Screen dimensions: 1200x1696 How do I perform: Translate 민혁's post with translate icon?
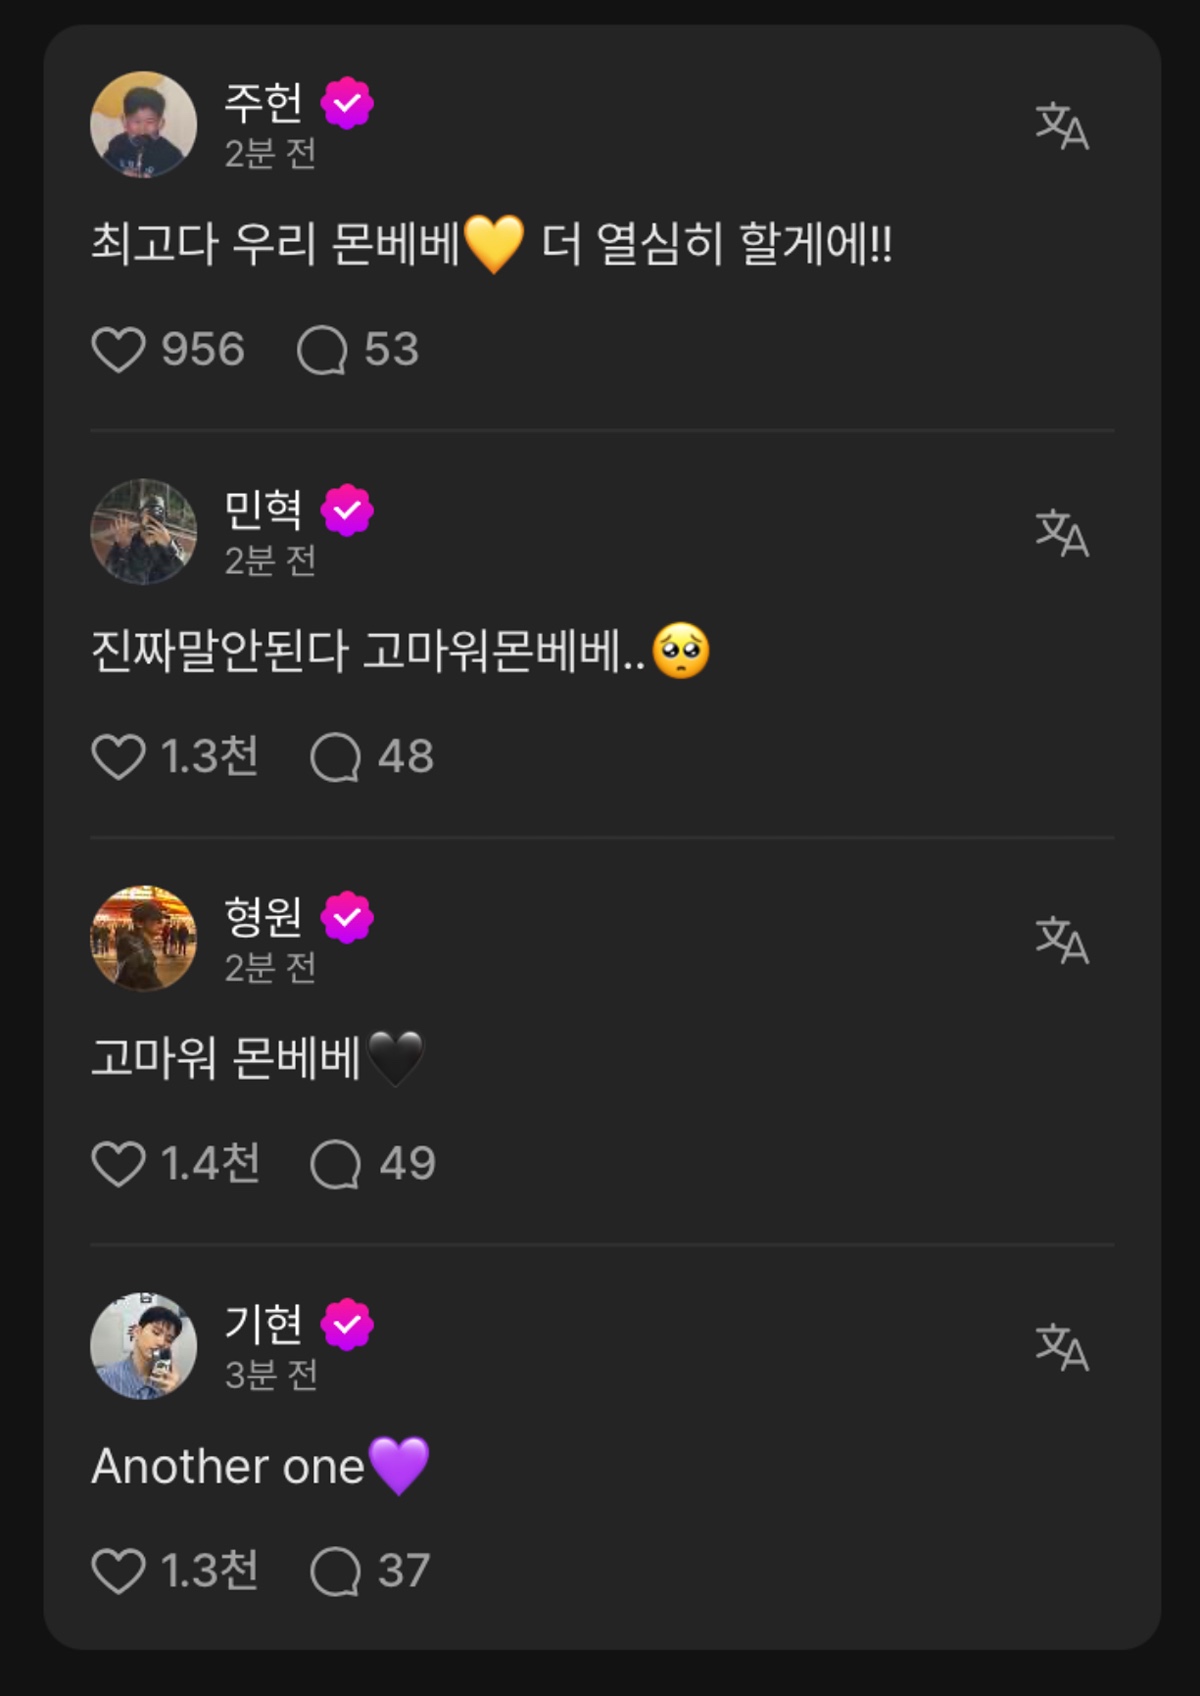coord(1061,533)
